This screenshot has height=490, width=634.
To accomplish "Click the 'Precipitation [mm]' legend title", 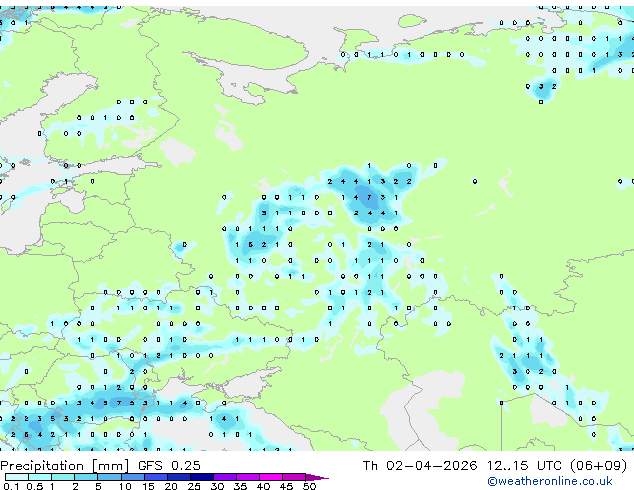I will pyautogui.click(x=64, y=466).
